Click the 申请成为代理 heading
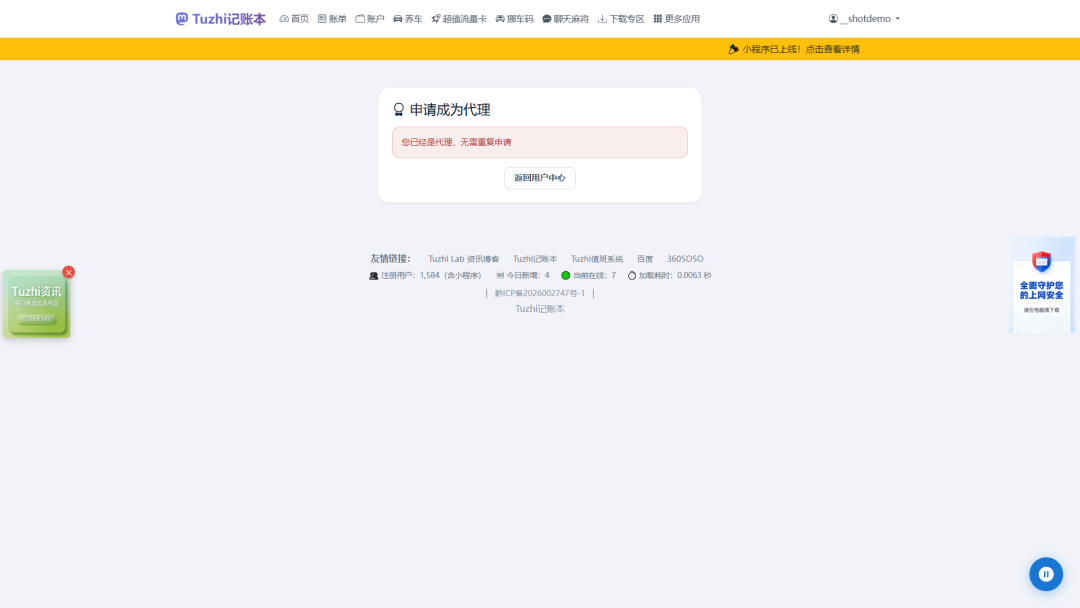 [450, 109]
